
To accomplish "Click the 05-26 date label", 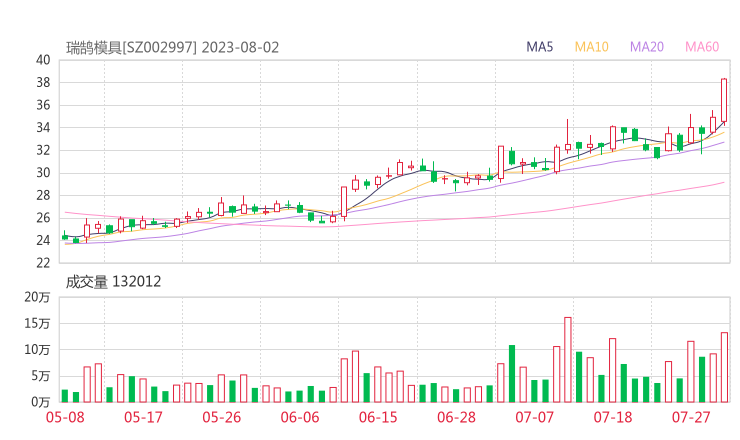I will coord(222,417).
